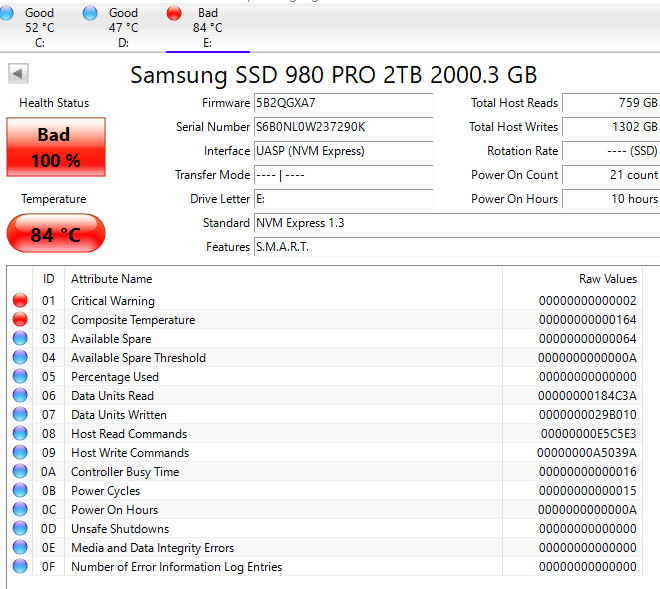Click the Raw Values column header

[x=572, y=279]
